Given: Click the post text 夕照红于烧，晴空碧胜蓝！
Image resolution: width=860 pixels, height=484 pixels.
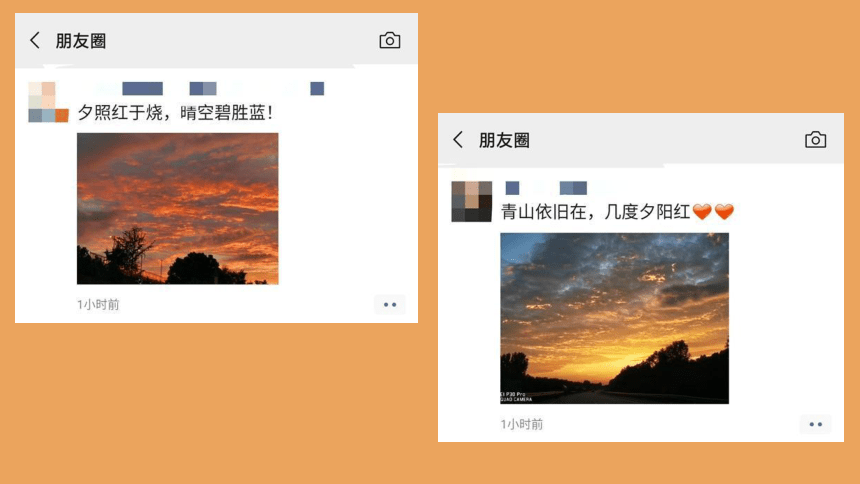Looking at the screenshot, I should (176, 112).
